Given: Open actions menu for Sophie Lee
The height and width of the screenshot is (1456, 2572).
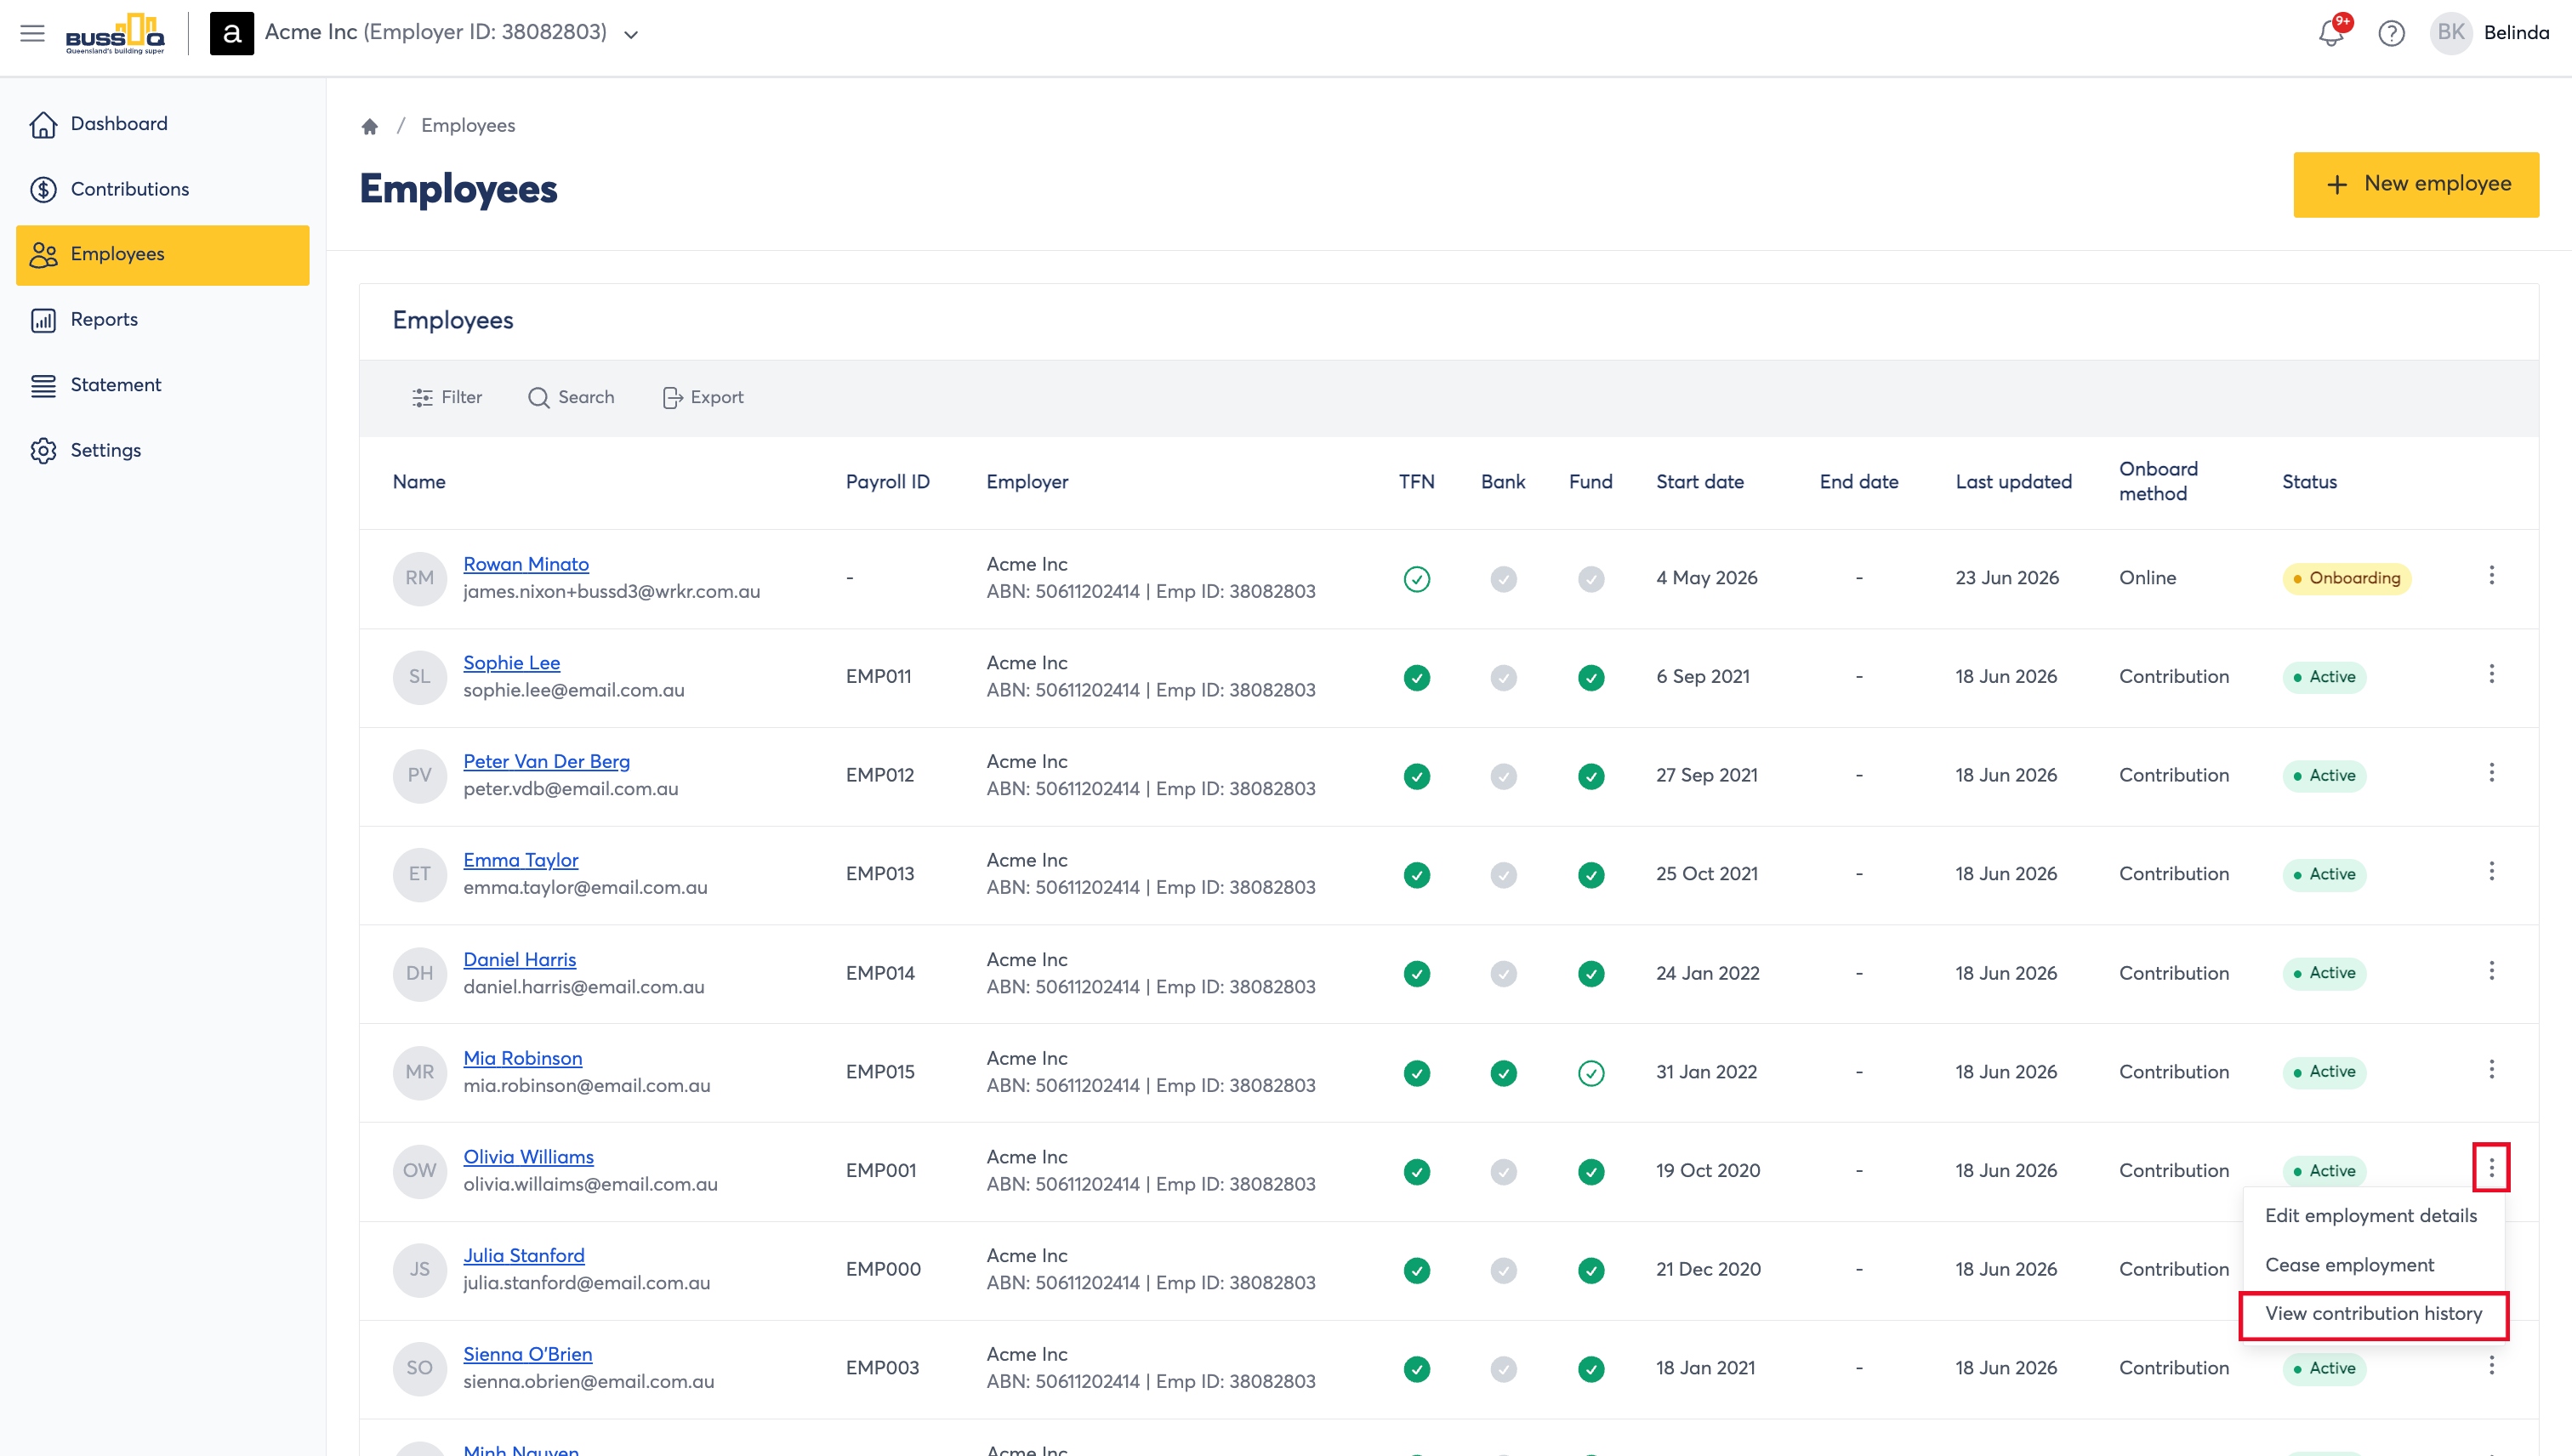Looking at the screenshot, I should (2492, 674).
